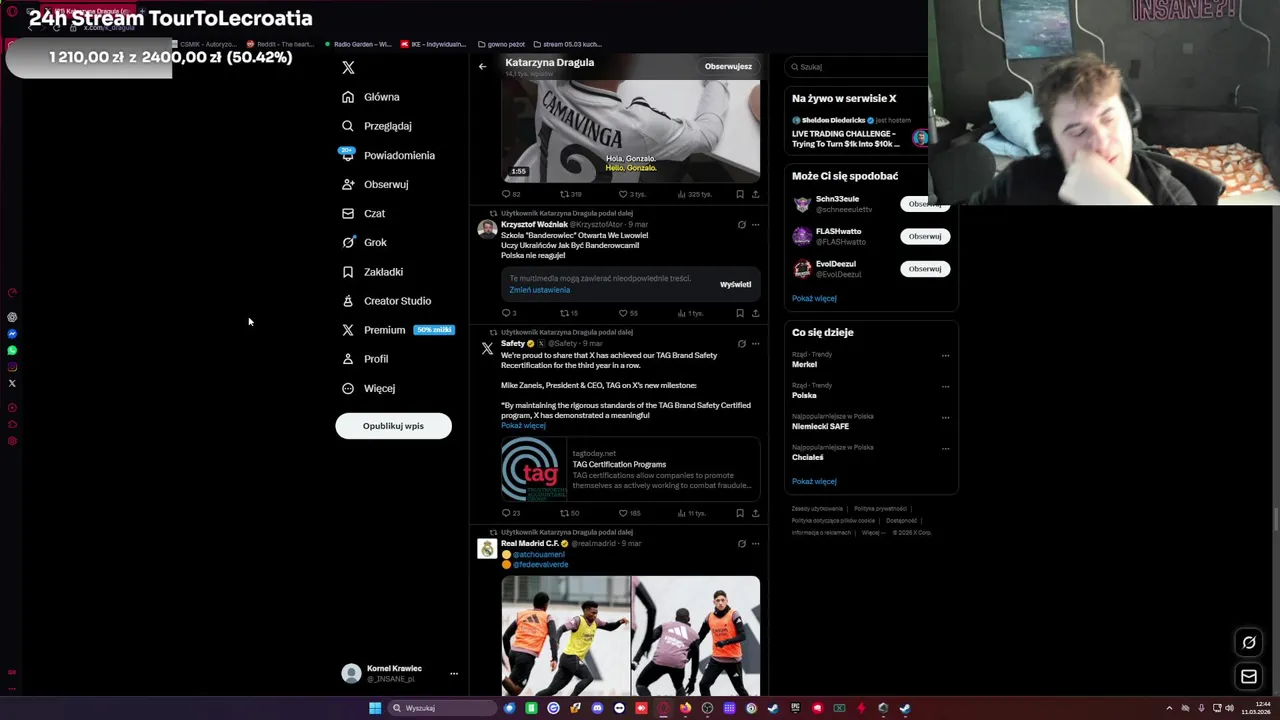This screenshot has width=1280, height=720.
Task: Share the Safety TAG post
Action: tap(755, 513)
